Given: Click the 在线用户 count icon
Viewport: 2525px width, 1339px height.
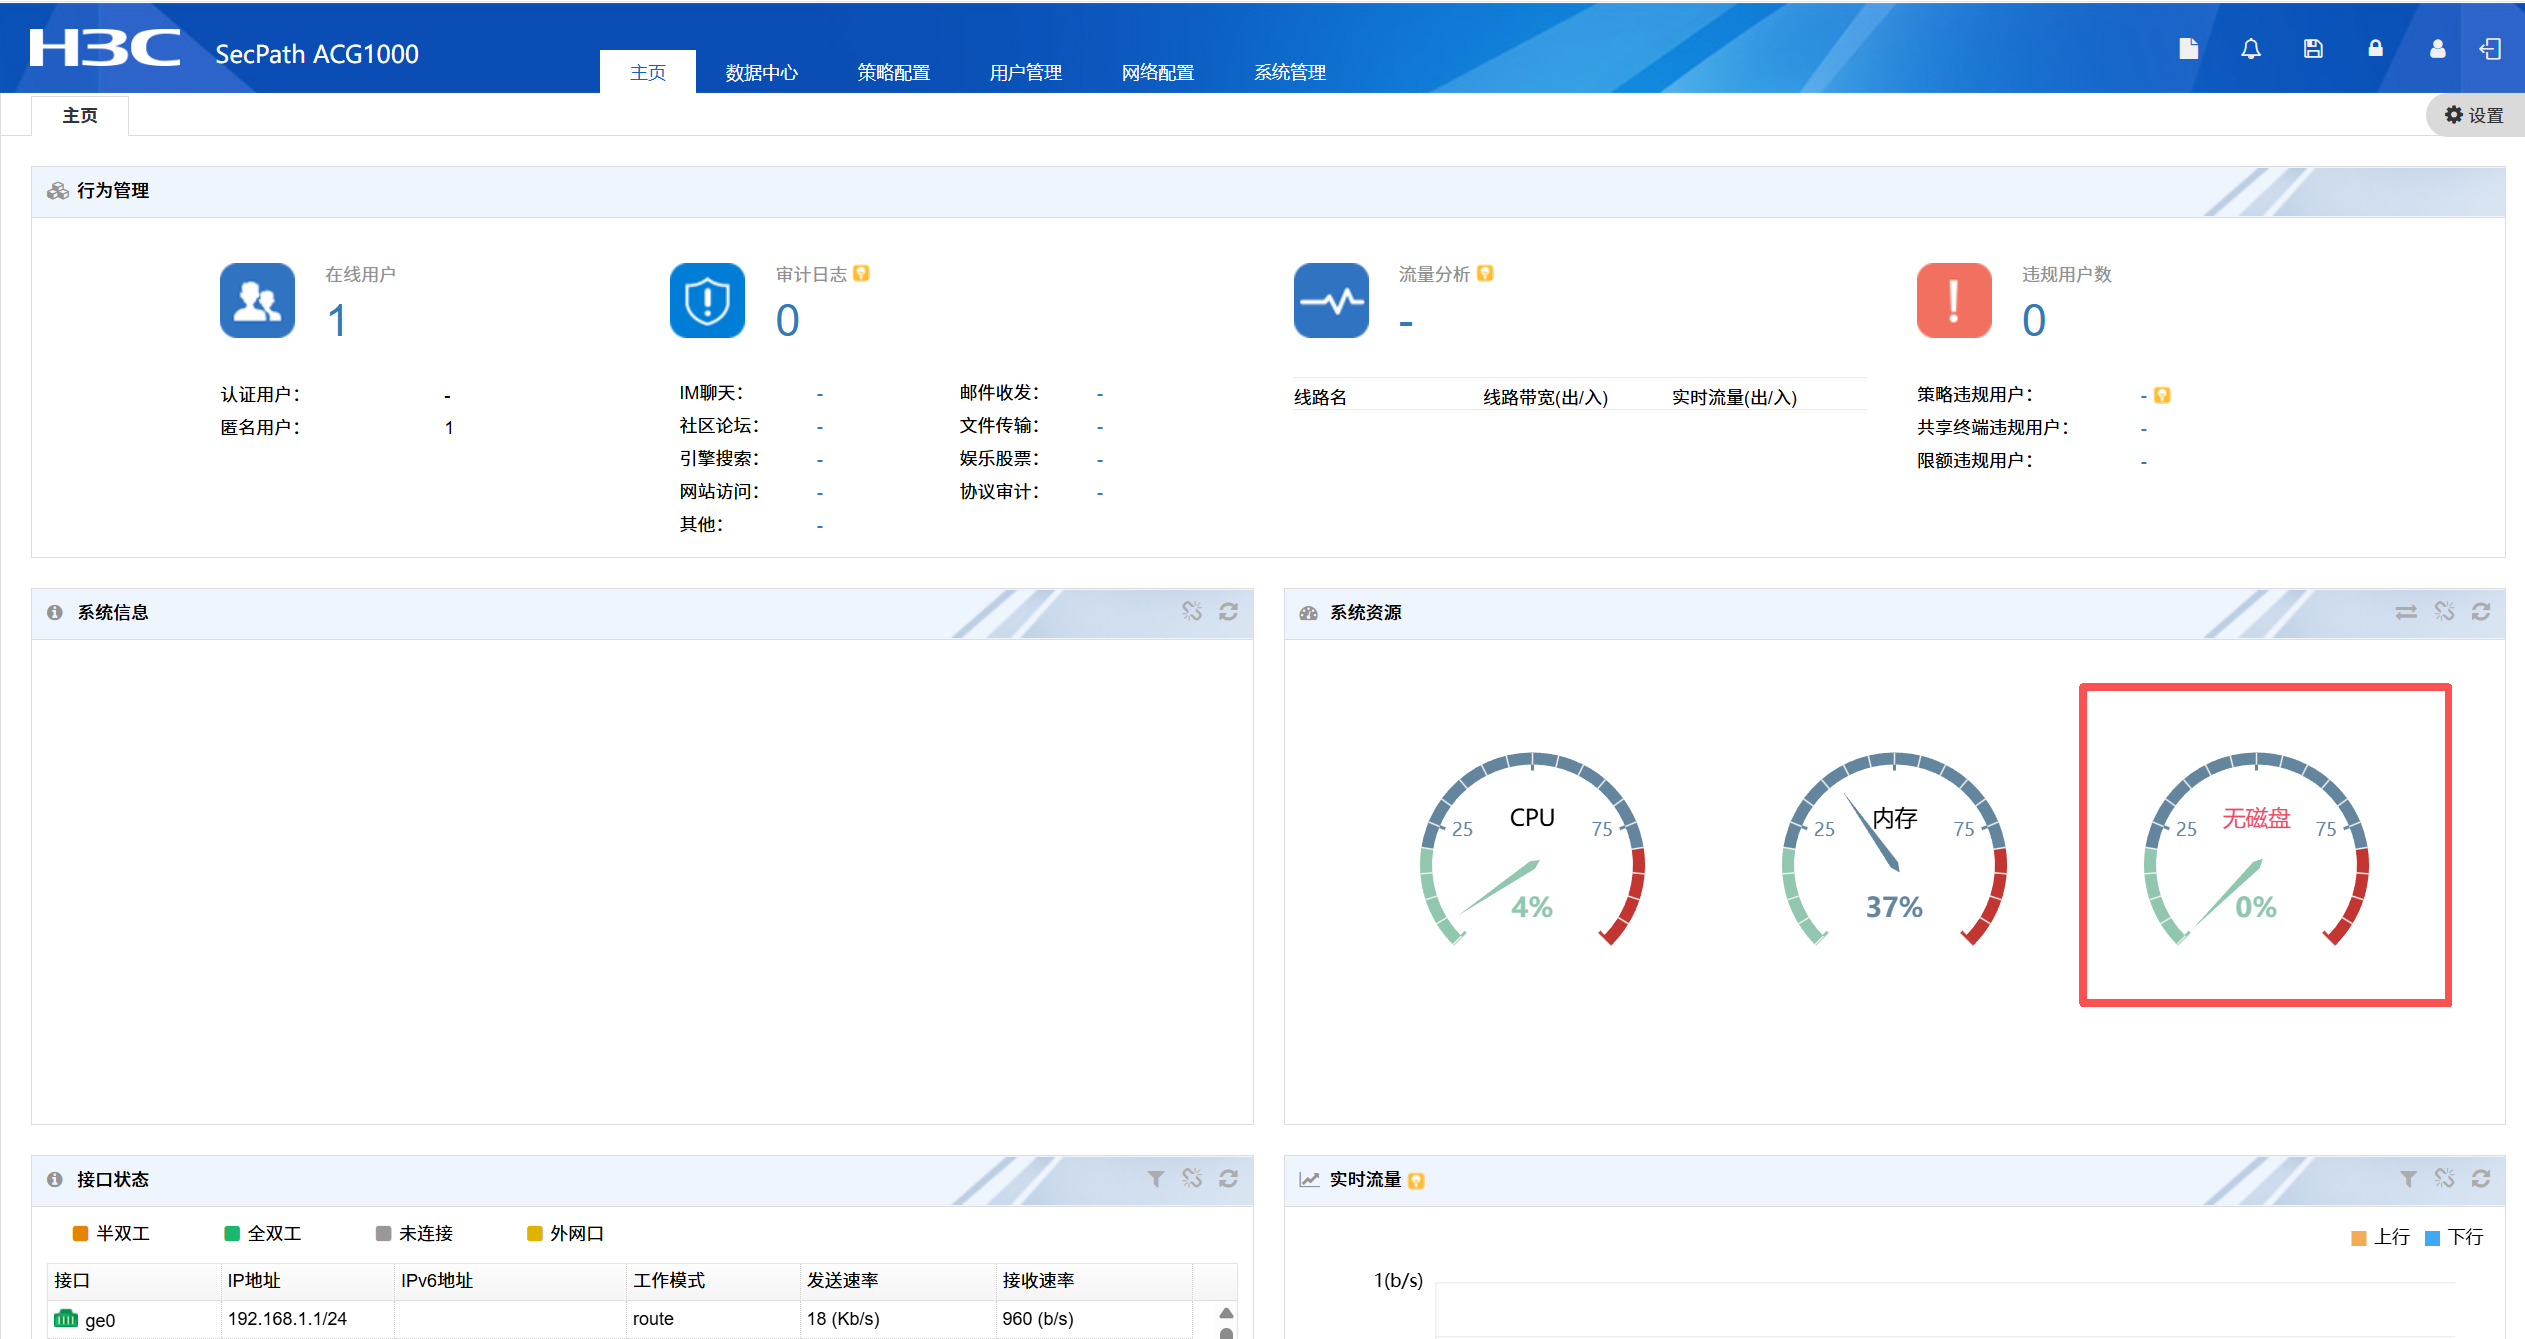Looking at the screenshot, I should [x=257, y=300].
